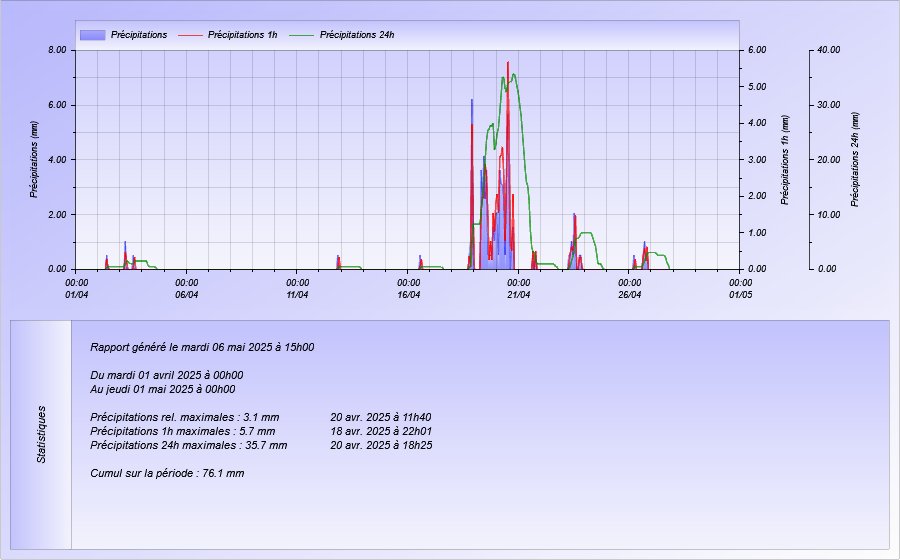Image resolution: width=900 pixels, height=560 pixels.
Task: Click the tallest red 1h precipitation peak
Action: tap(508, 64)
